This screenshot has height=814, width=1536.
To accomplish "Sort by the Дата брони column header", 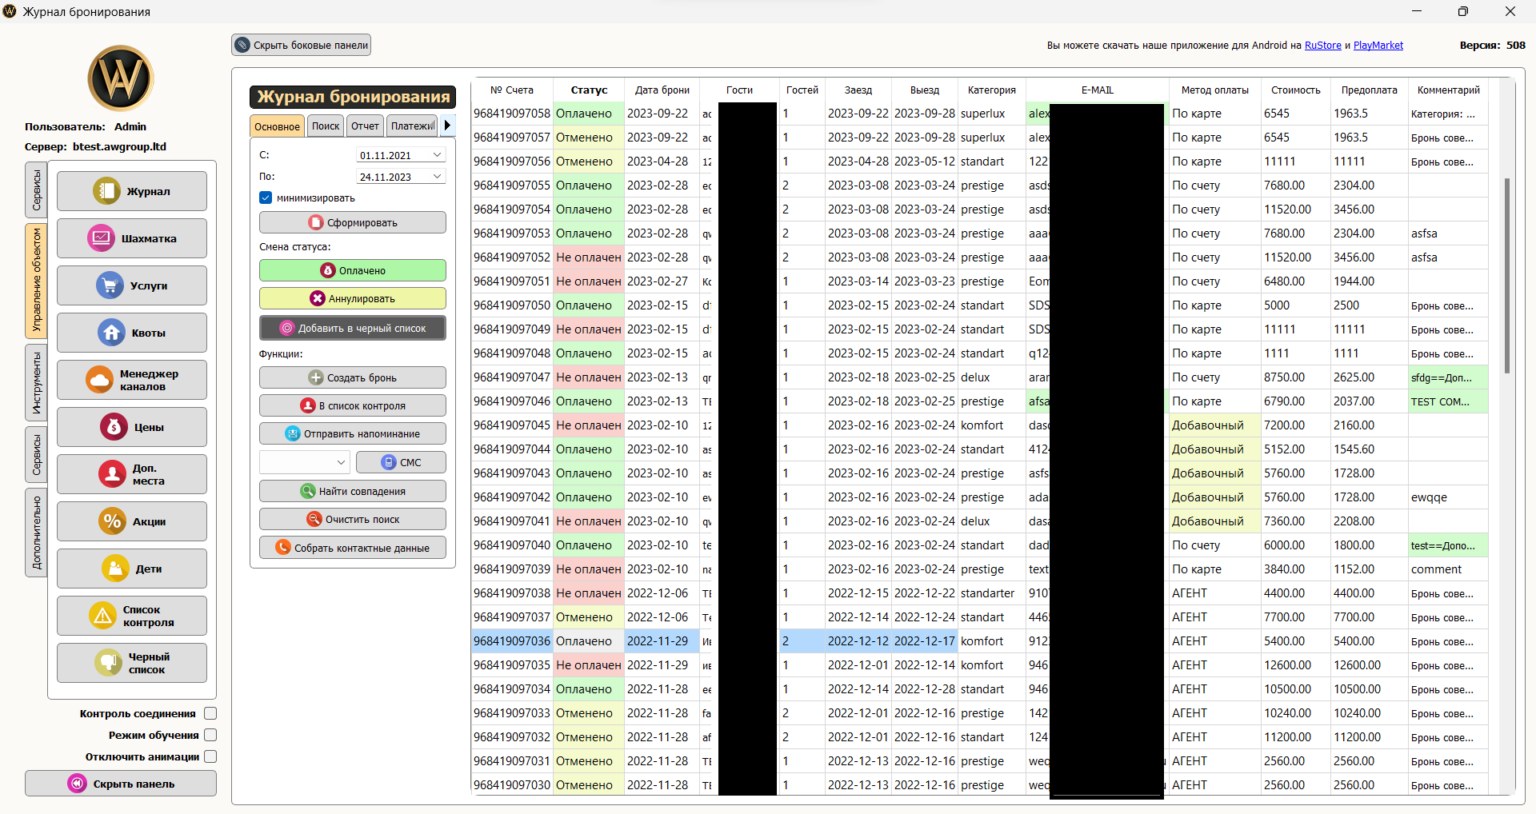I will (x=662, y=90).
